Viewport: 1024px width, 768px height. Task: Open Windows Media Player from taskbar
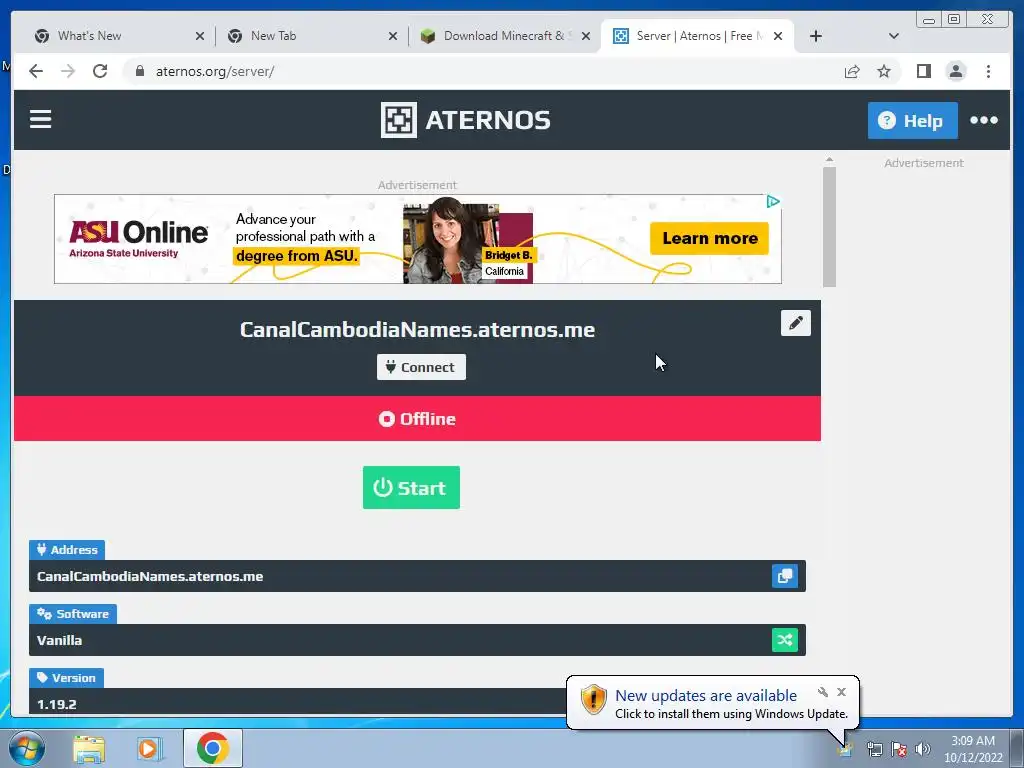pyautogui.click(x=150, y=748)
